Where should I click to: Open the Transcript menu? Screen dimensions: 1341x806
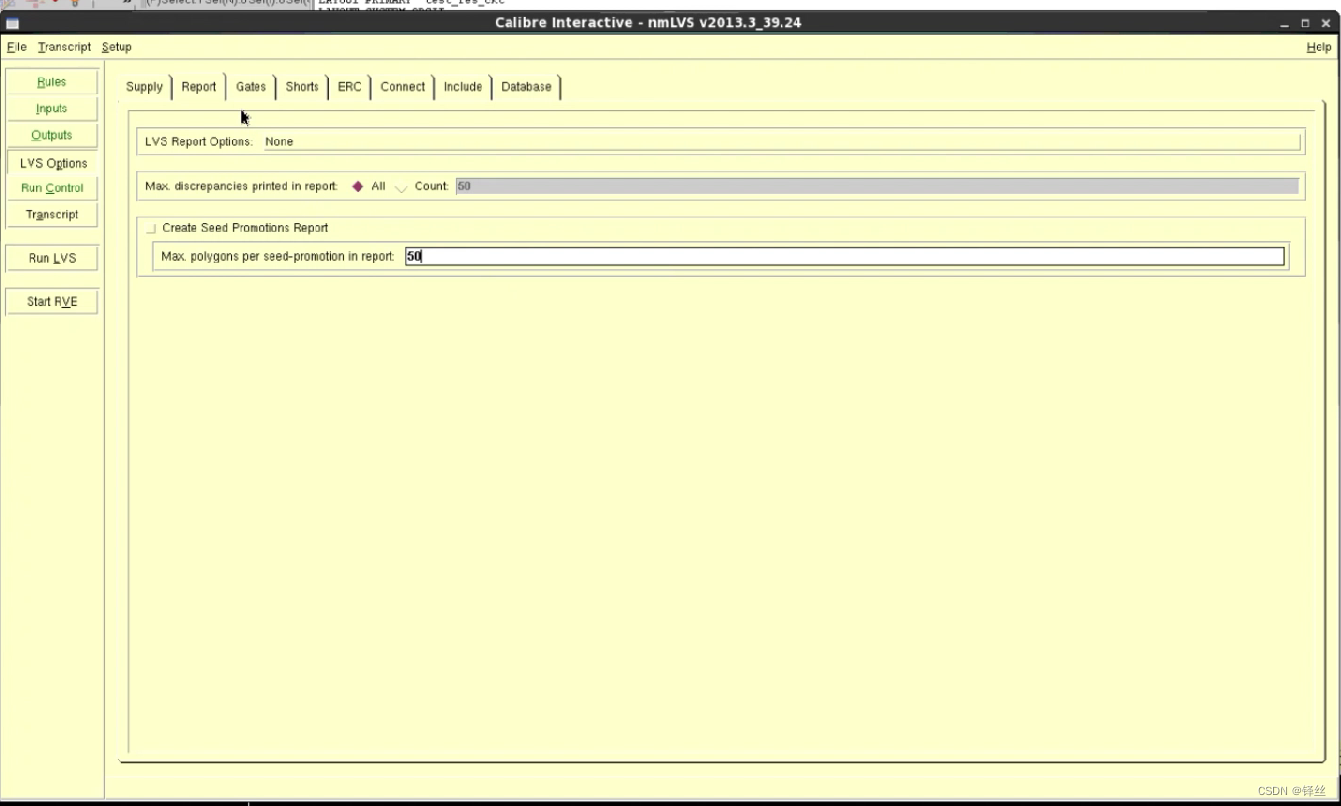pos(64,47)
